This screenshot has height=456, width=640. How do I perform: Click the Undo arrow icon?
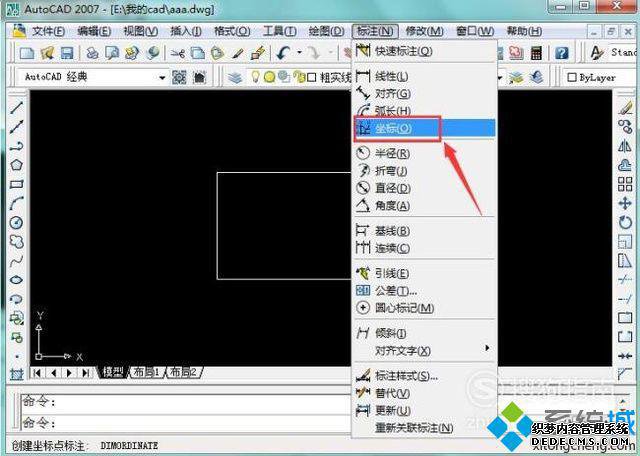(x=284, y=53)
